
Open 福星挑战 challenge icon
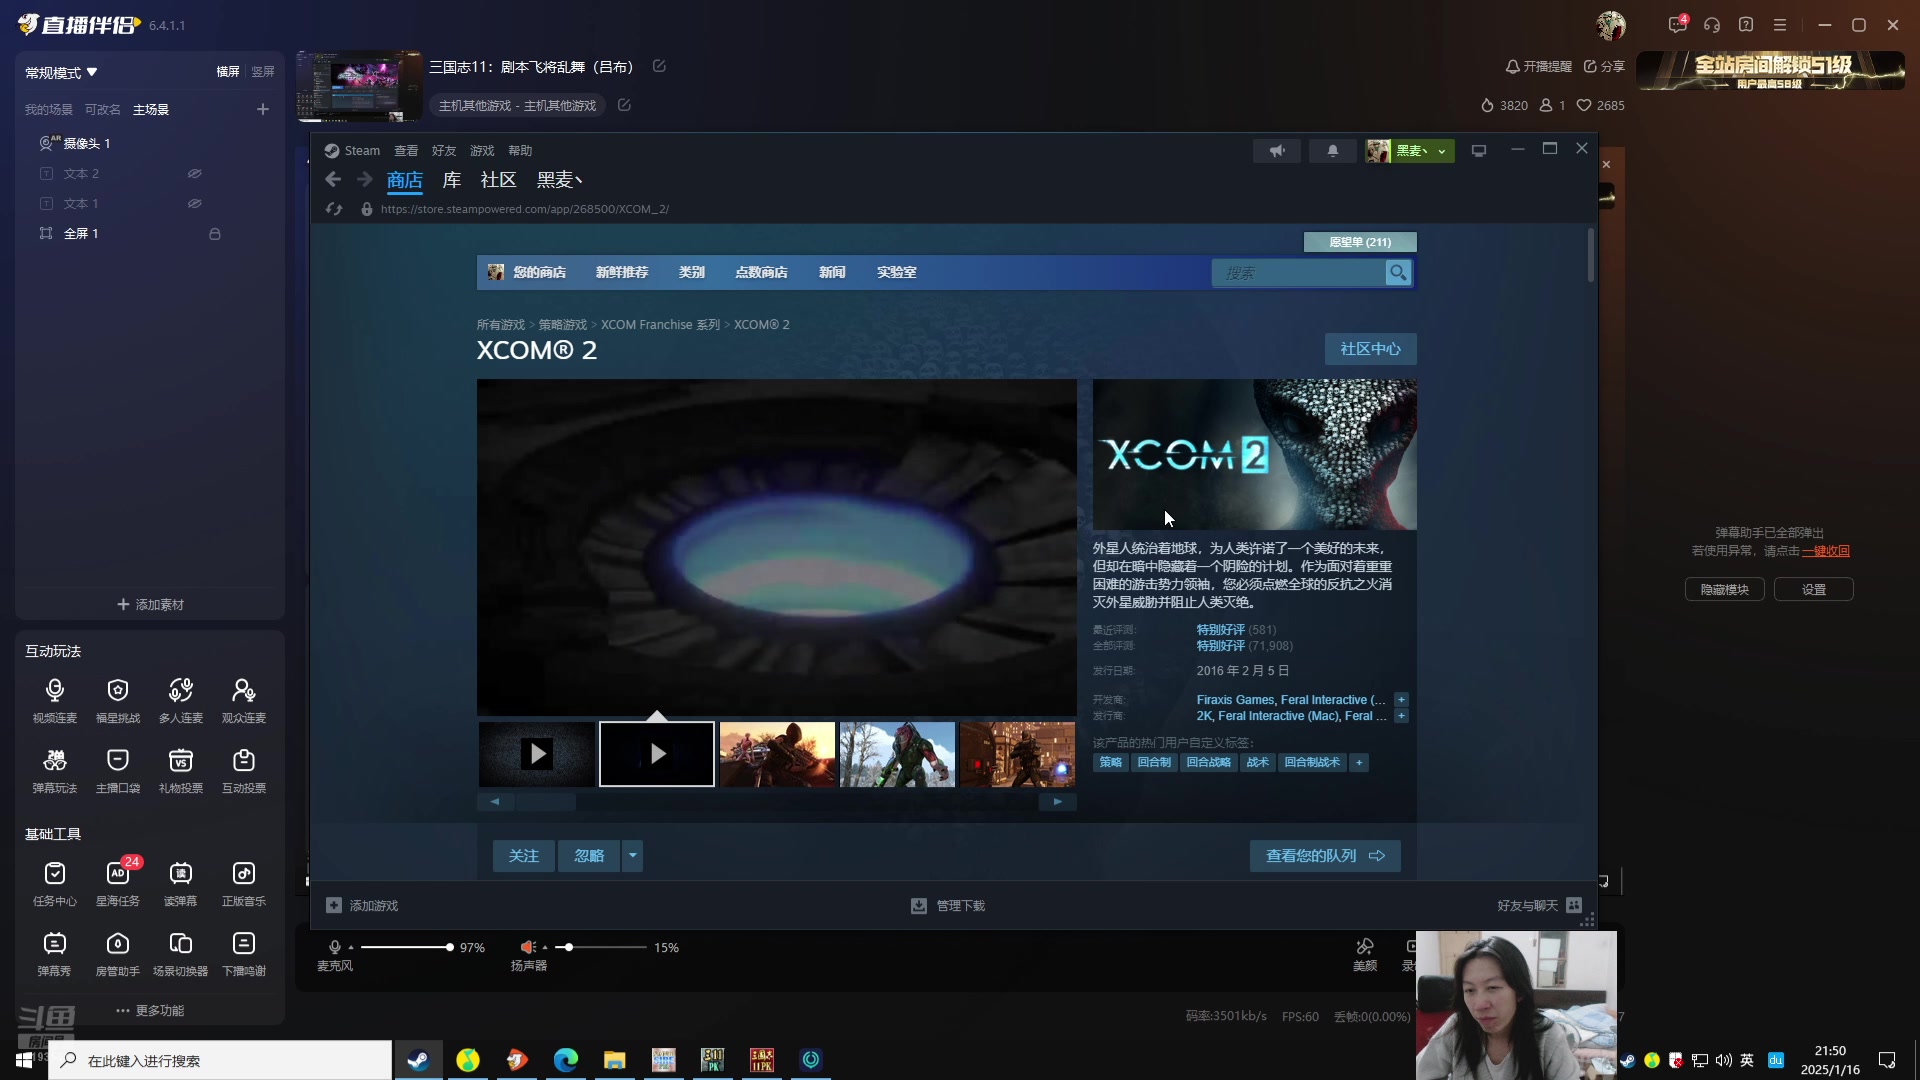click(x=118, y=700)
